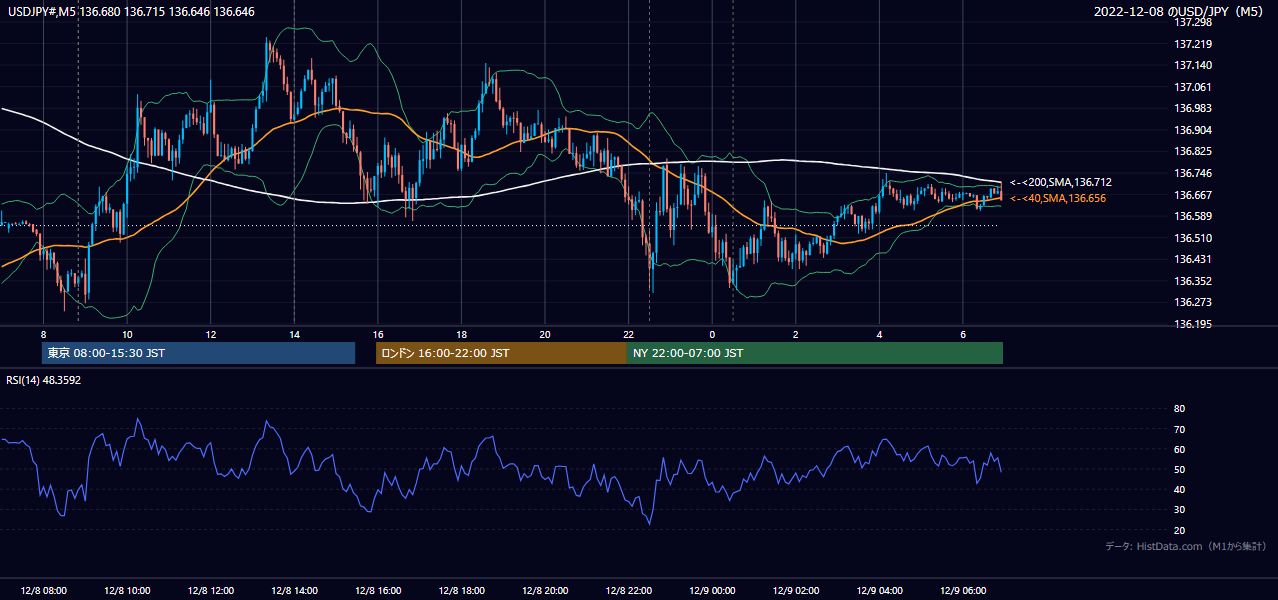Click the 12/8 22:00 date label
The image size is (1278, 600).
(629, 590)
